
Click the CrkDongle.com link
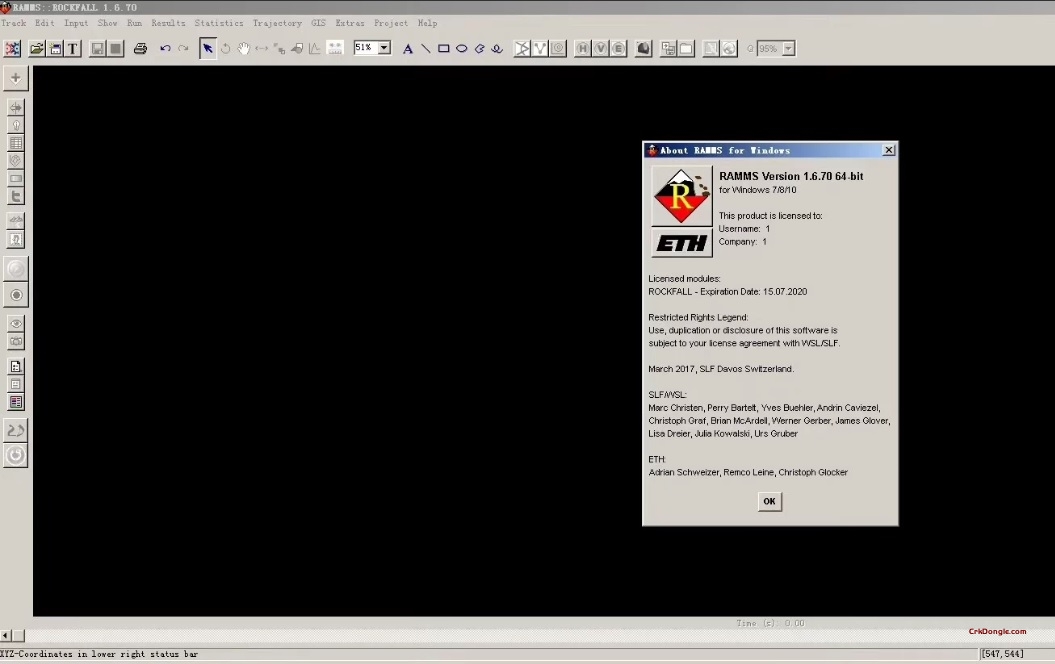point(997,631)
